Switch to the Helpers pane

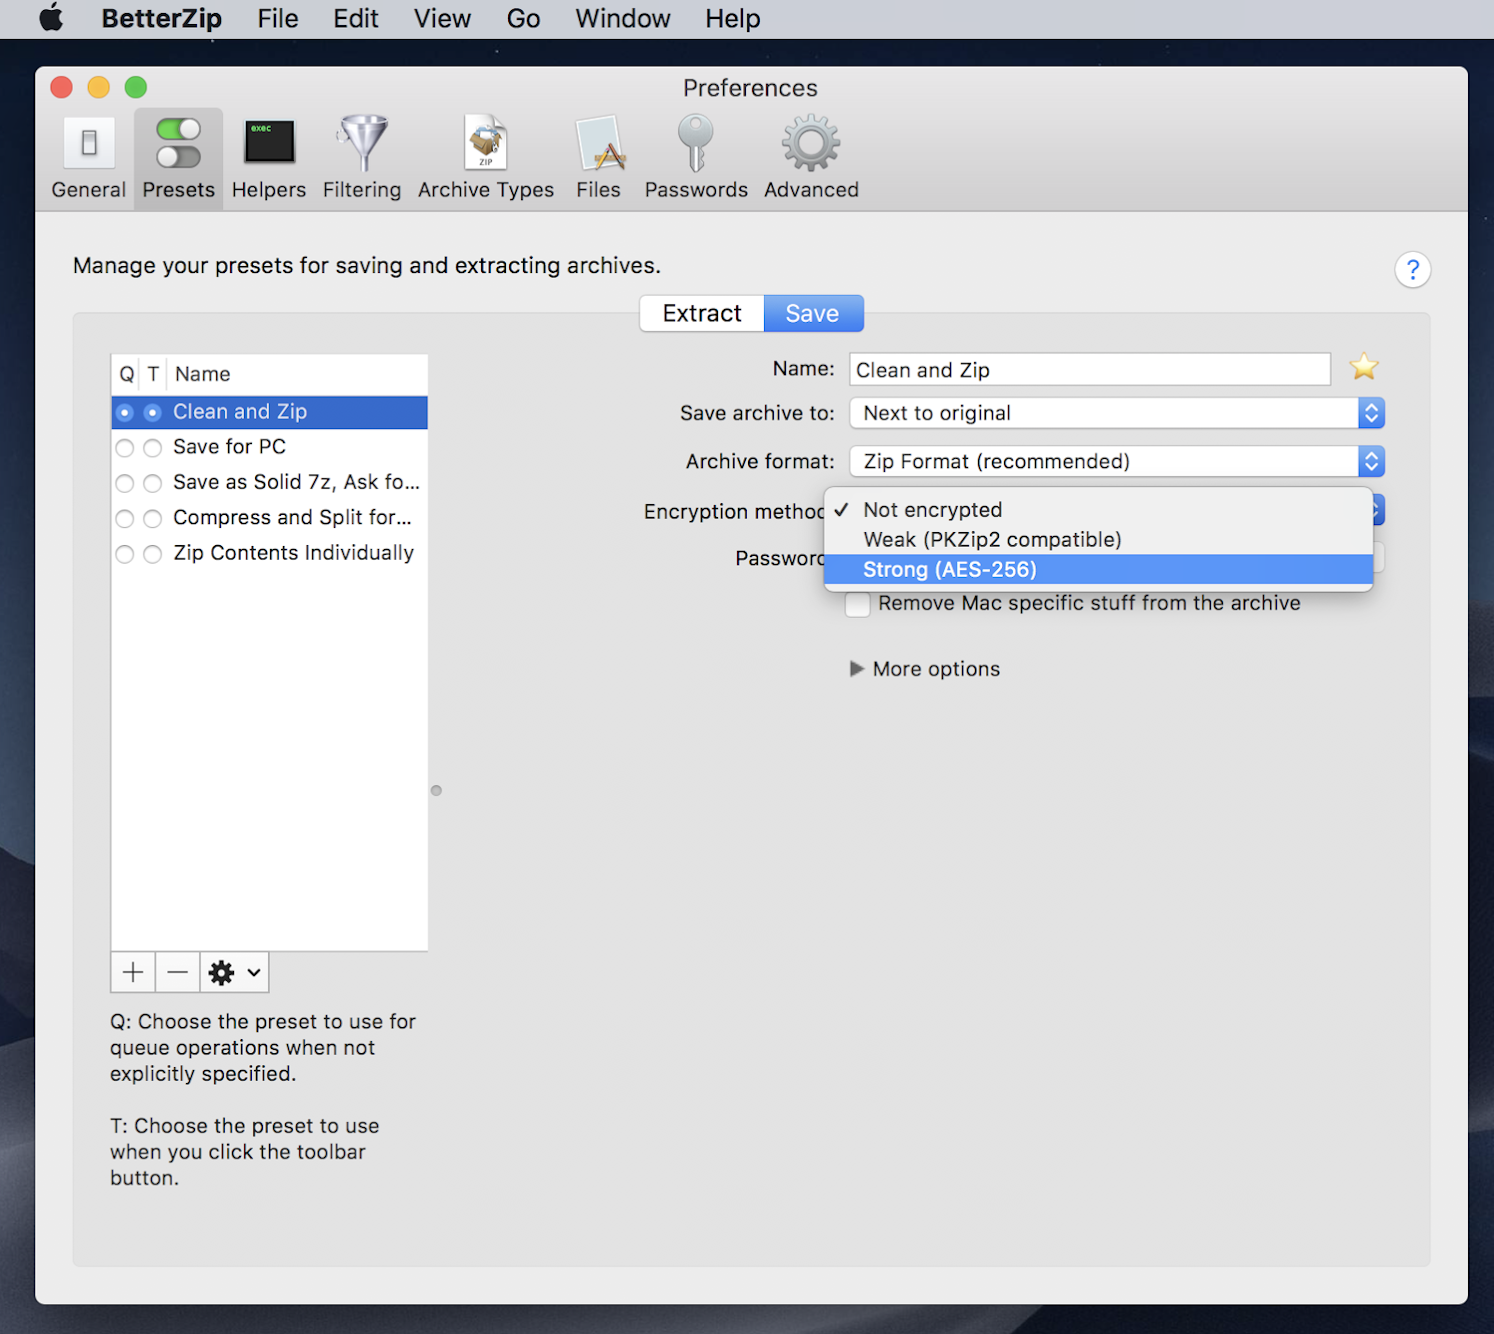pos(268,155)
